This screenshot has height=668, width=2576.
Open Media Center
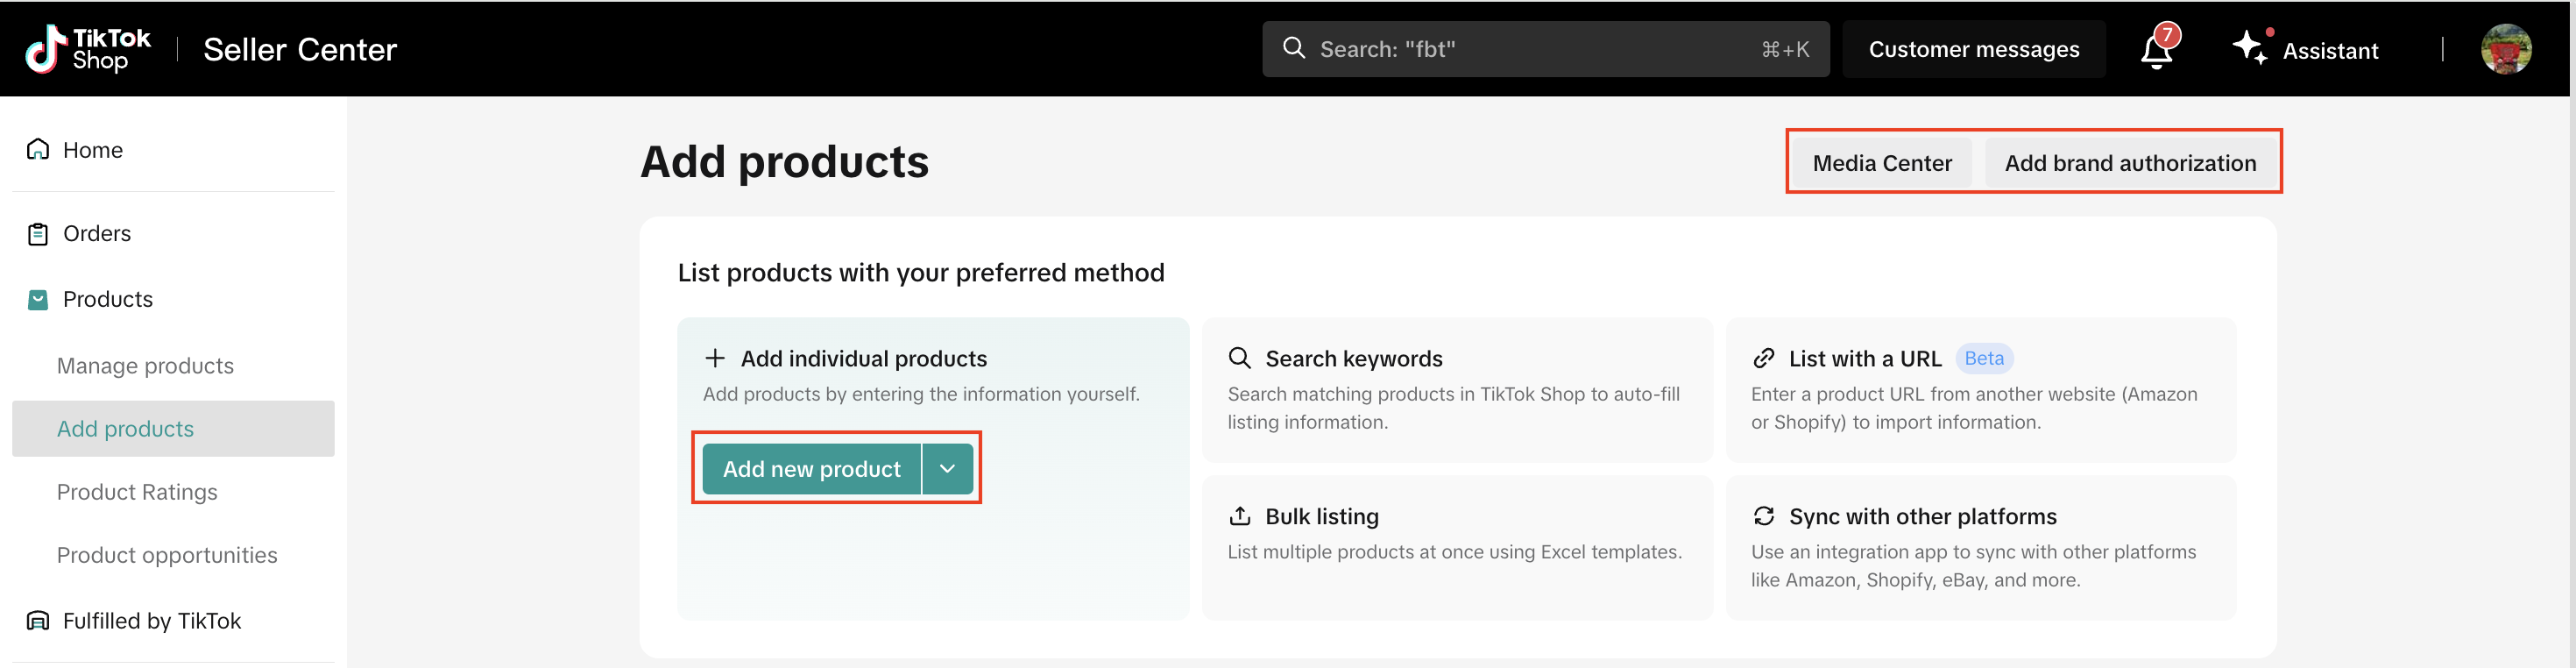1881,163
